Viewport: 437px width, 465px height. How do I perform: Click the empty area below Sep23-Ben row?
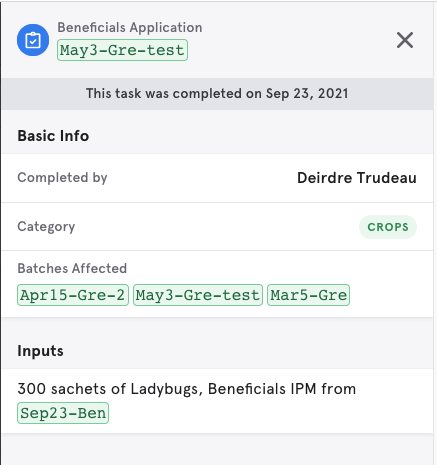click(217, 449)
